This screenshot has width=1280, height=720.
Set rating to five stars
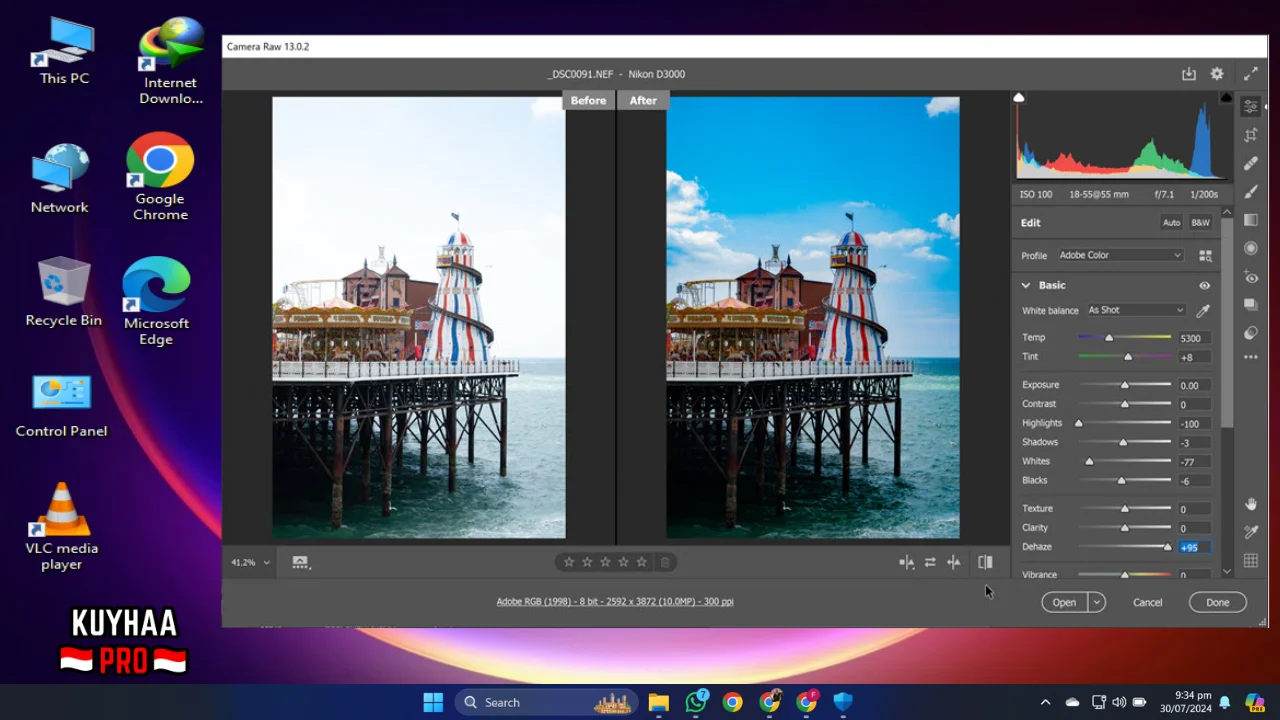pyautogui.click(x=641, y=562)
